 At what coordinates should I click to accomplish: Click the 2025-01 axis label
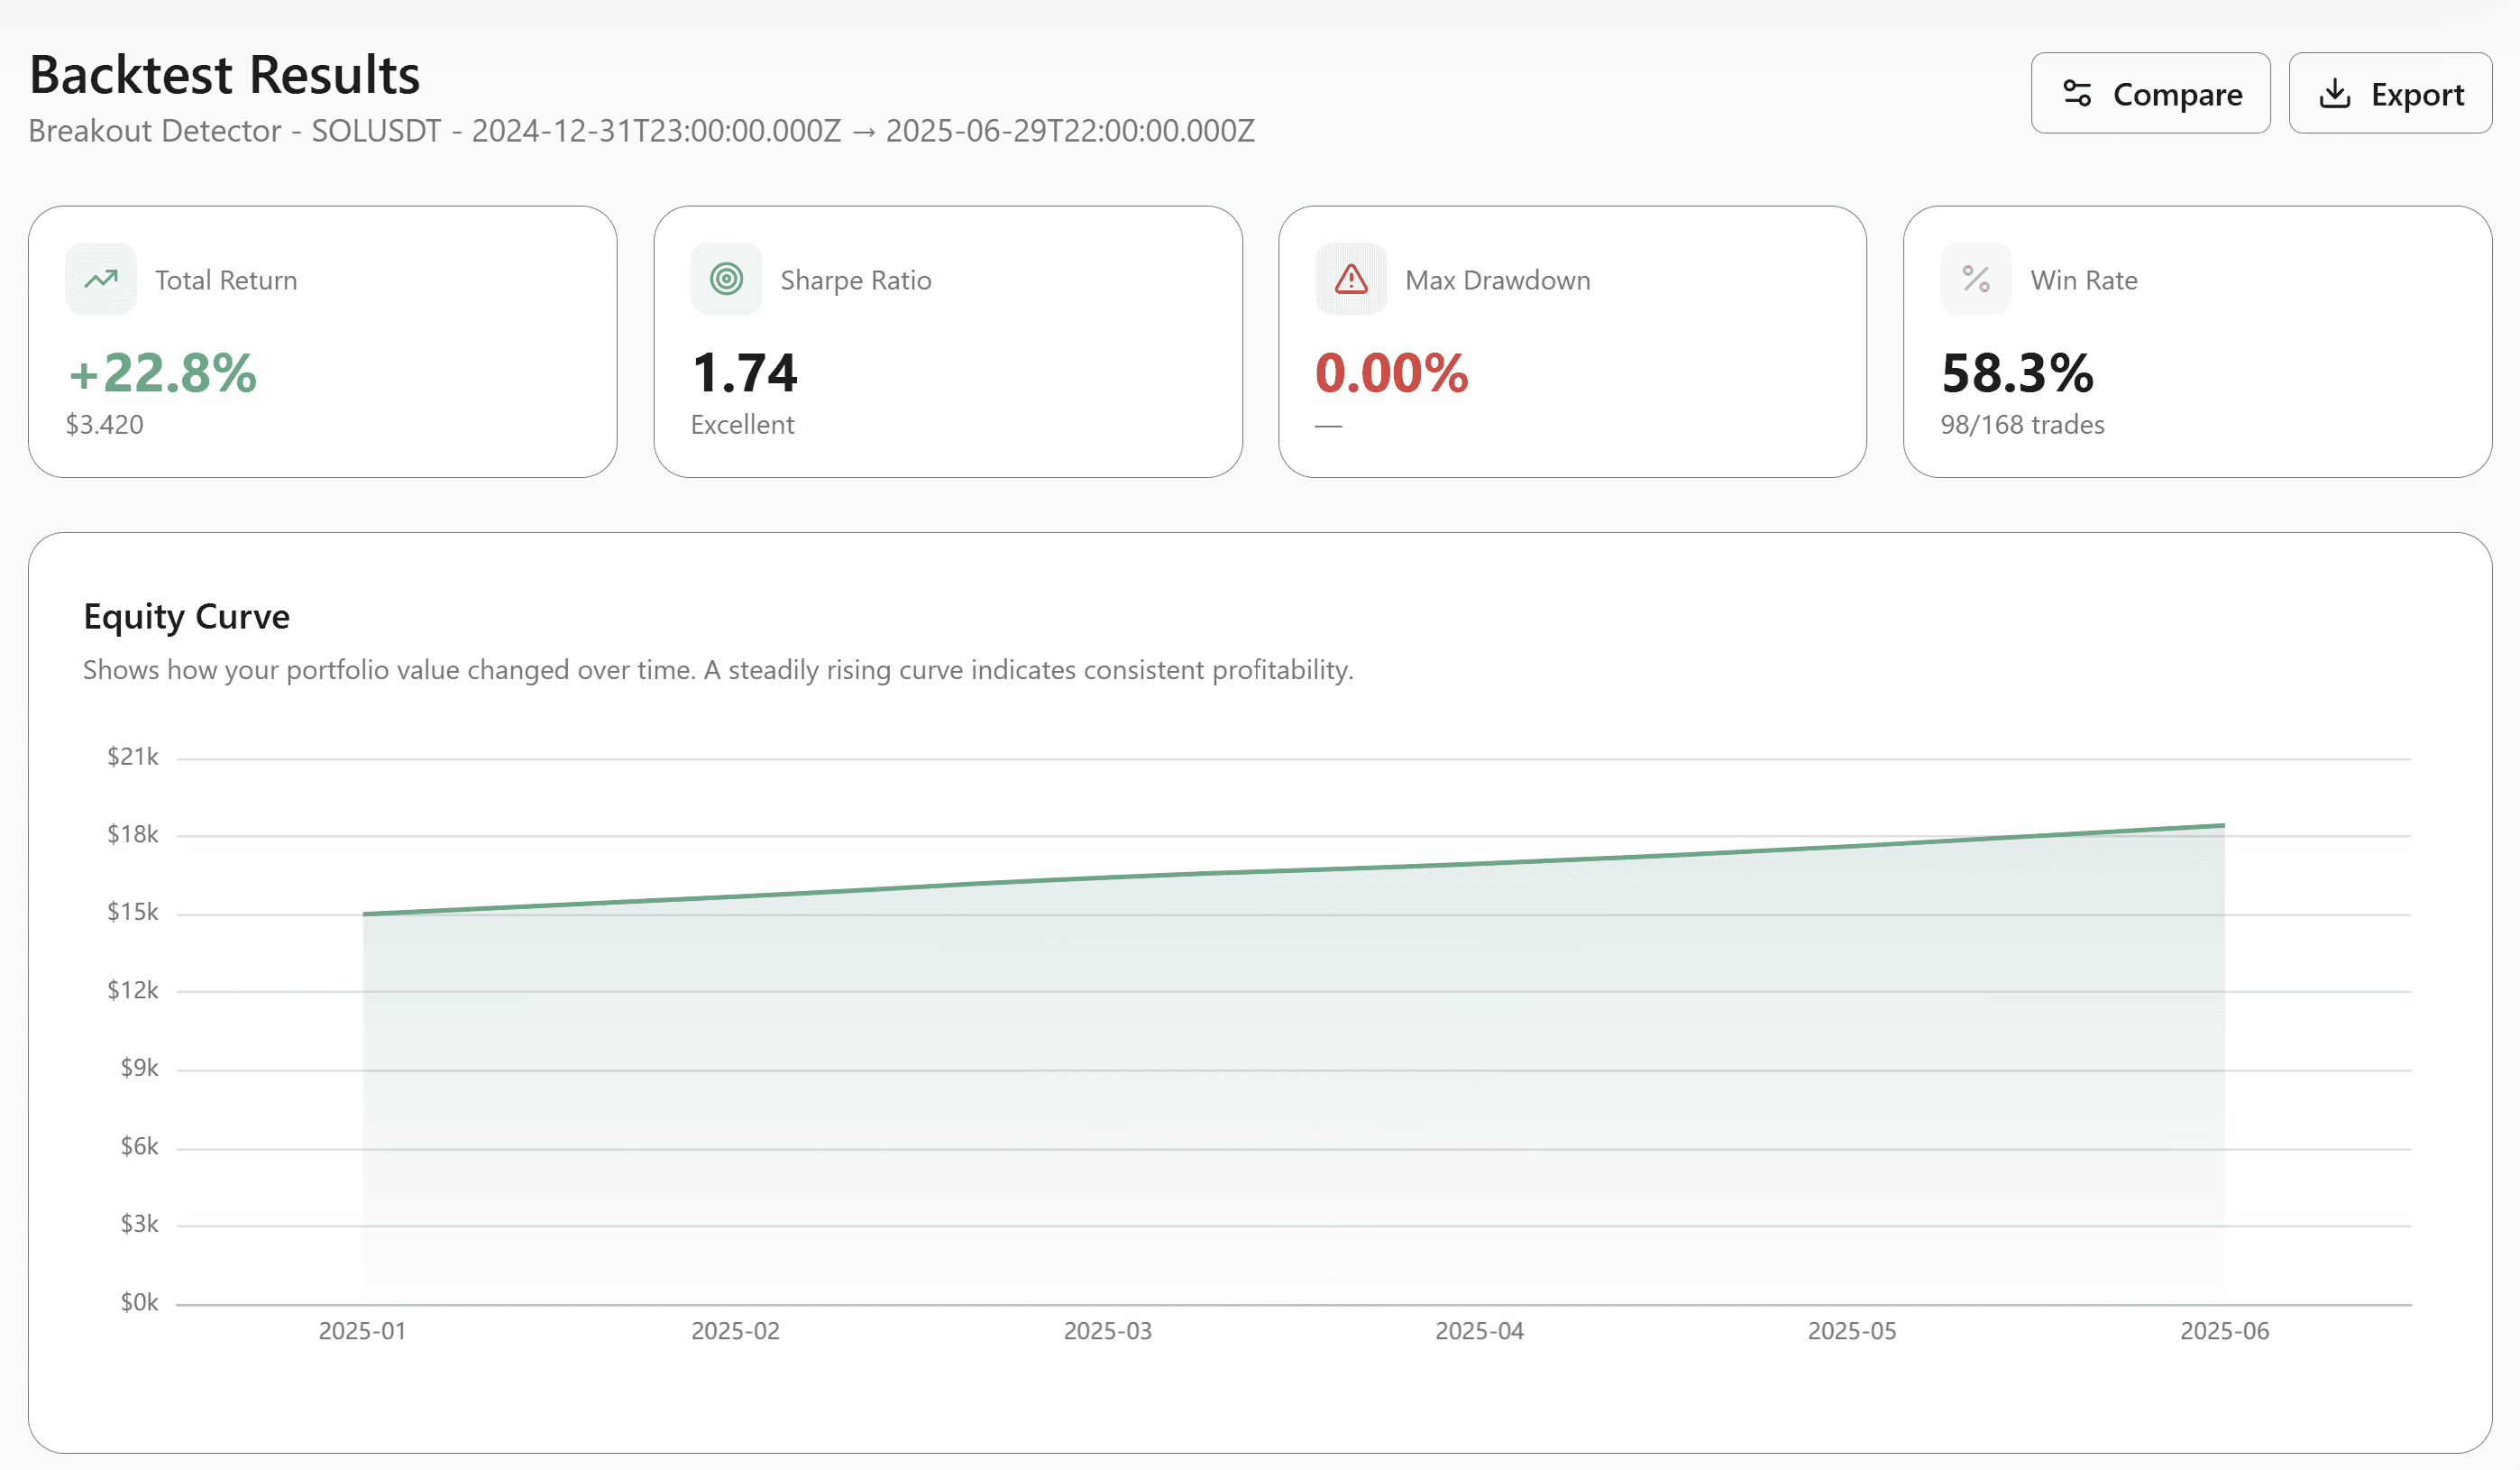362,1331
